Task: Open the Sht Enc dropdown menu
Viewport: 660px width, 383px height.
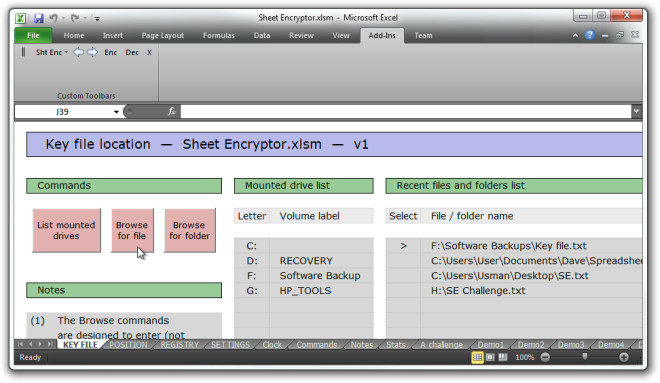Action: point(52,52)
